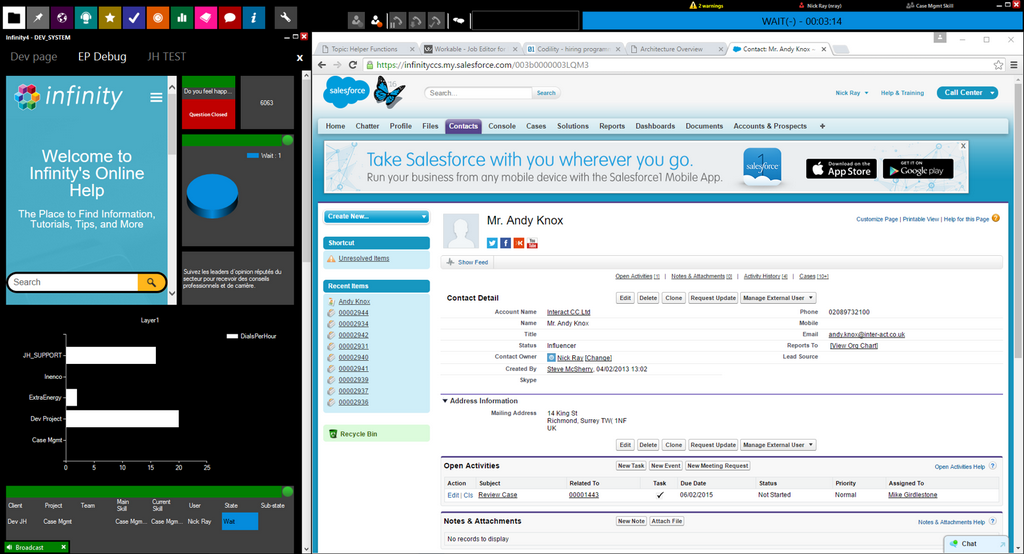Screen dimensions: 1024x554
Task: Click the New Note button
Action: pos(632,521)
